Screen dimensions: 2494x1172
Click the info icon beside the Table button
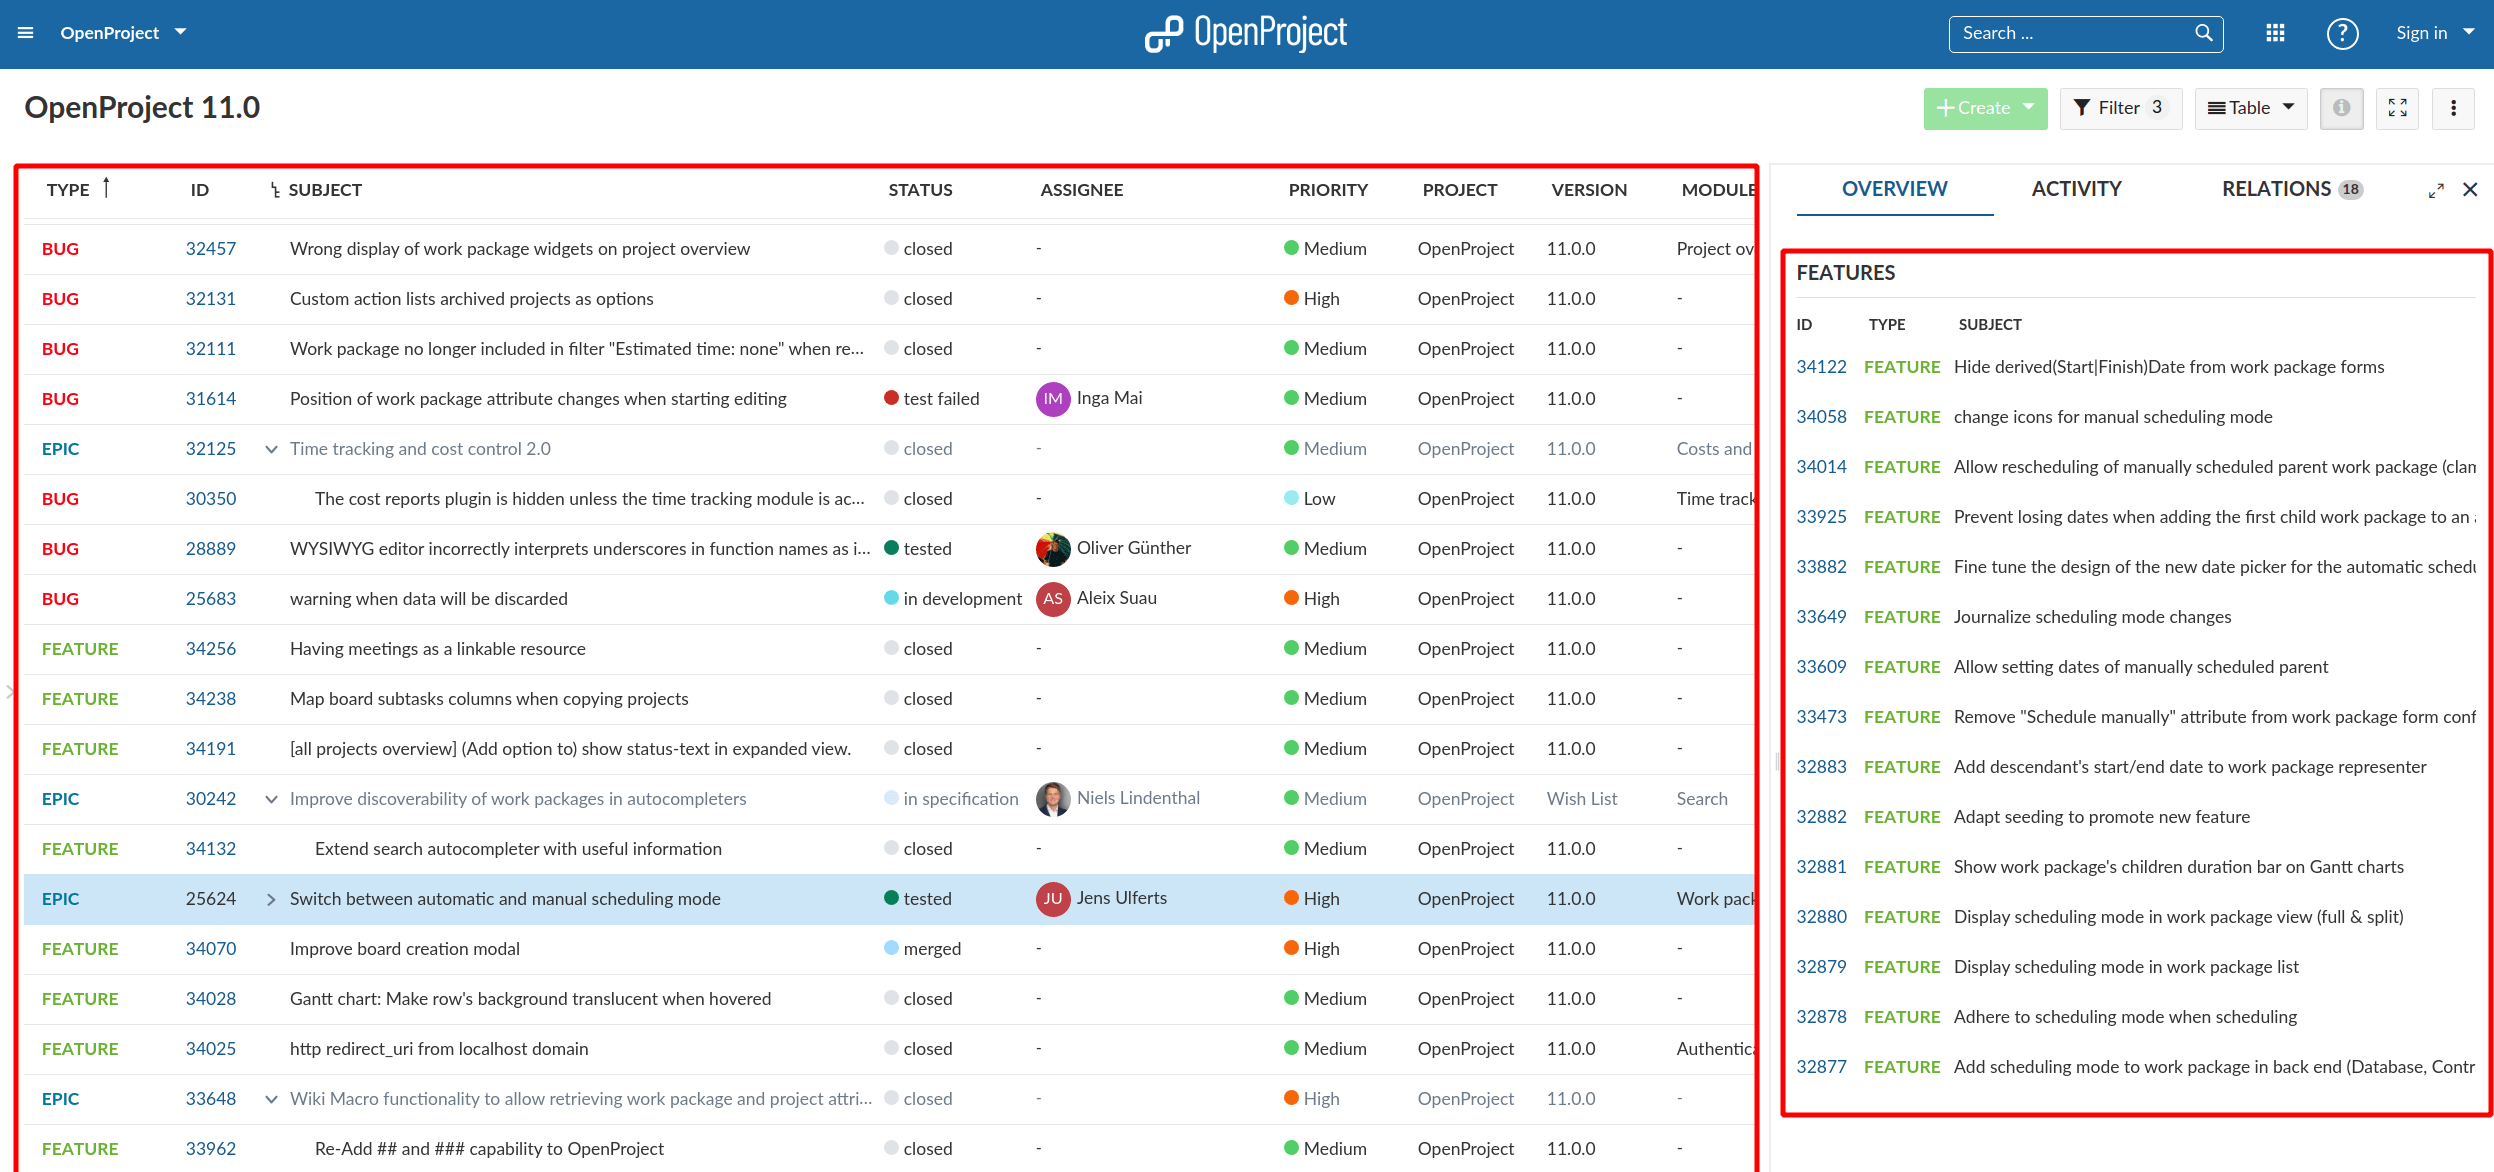click(2340, 108)
